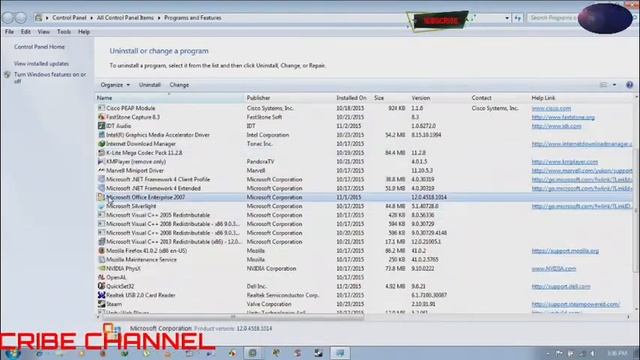The image size is (640, 360).
Task: Click the Mozilla Firefox 41.0.2 icon
Action: click(x=101, y=251)
